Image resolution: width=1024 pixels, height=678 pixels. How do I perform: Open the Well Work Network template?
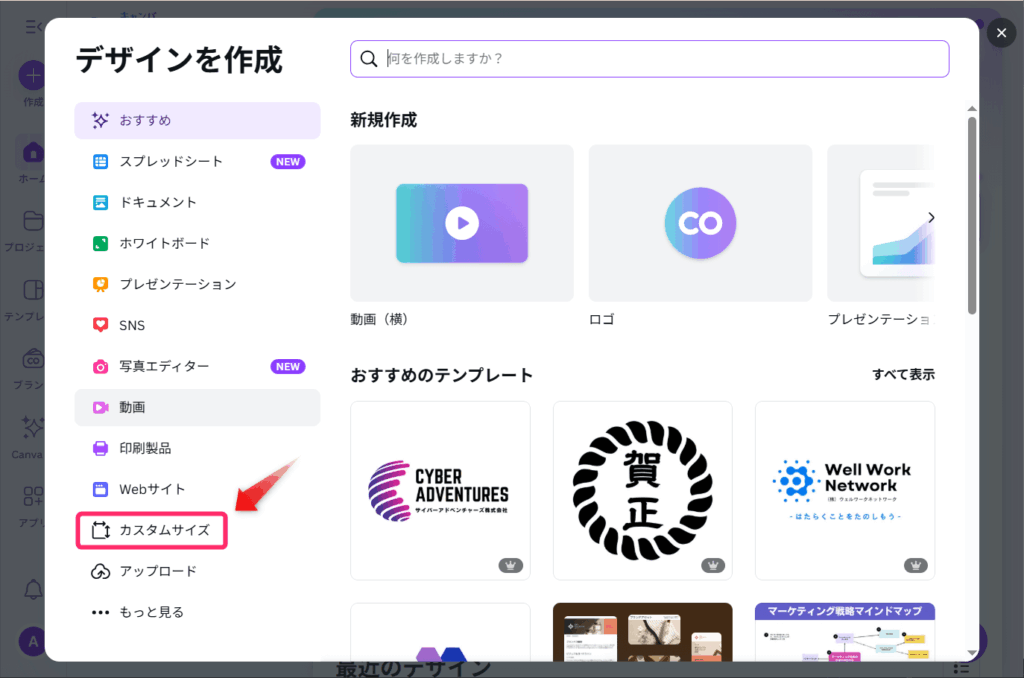(x=844, y=491)
